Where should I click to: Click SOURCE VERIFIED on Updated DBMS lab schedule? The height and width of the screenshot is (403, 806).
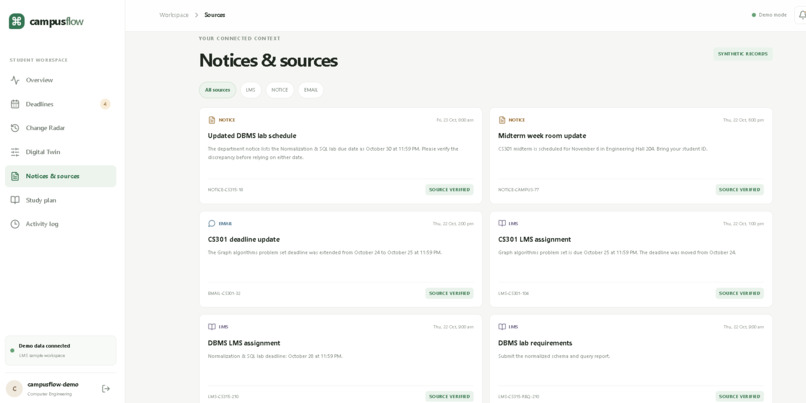[450, 190]
